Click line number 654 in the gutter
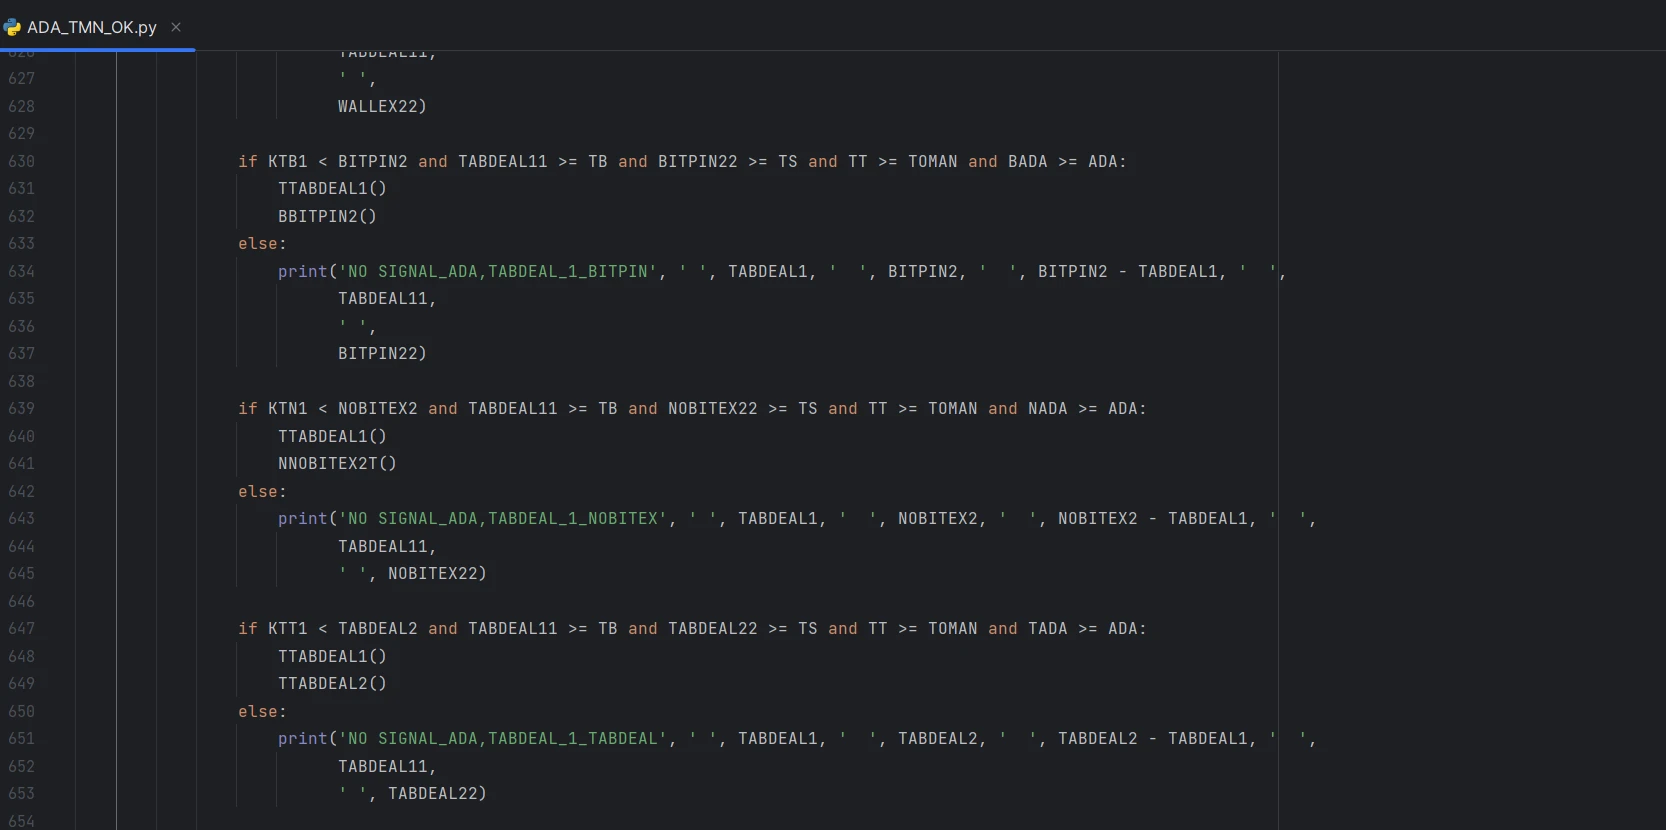 [21, 821]
